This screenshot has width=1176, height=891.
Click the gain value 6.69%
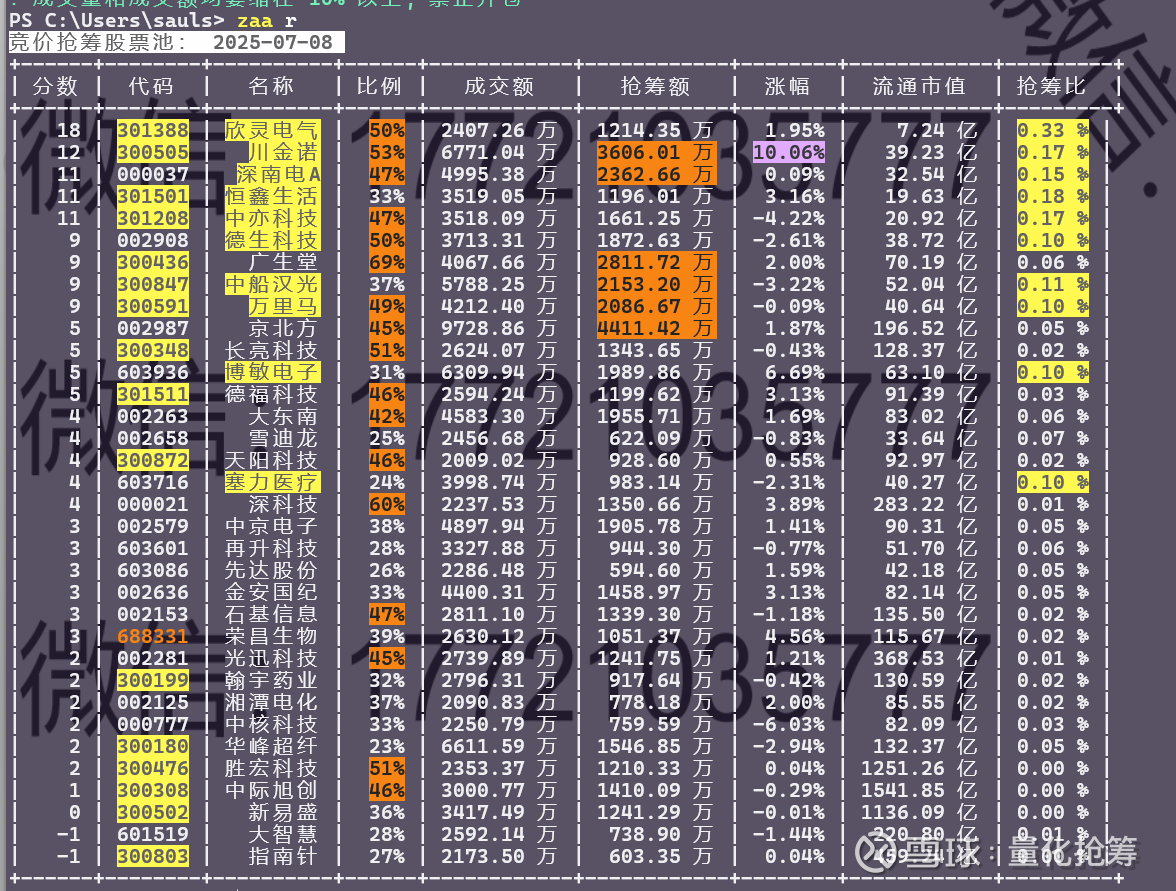795,373
